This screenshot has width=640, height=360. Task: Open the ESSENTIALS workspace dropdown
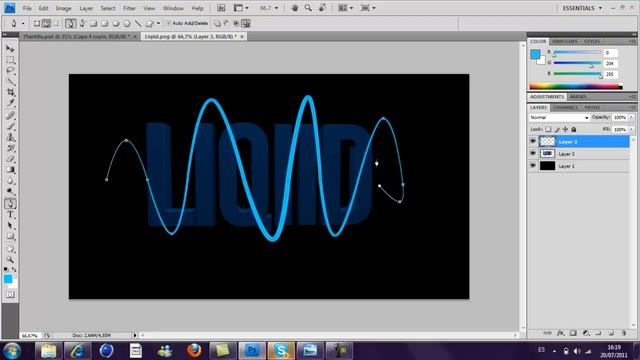[582, 8]
